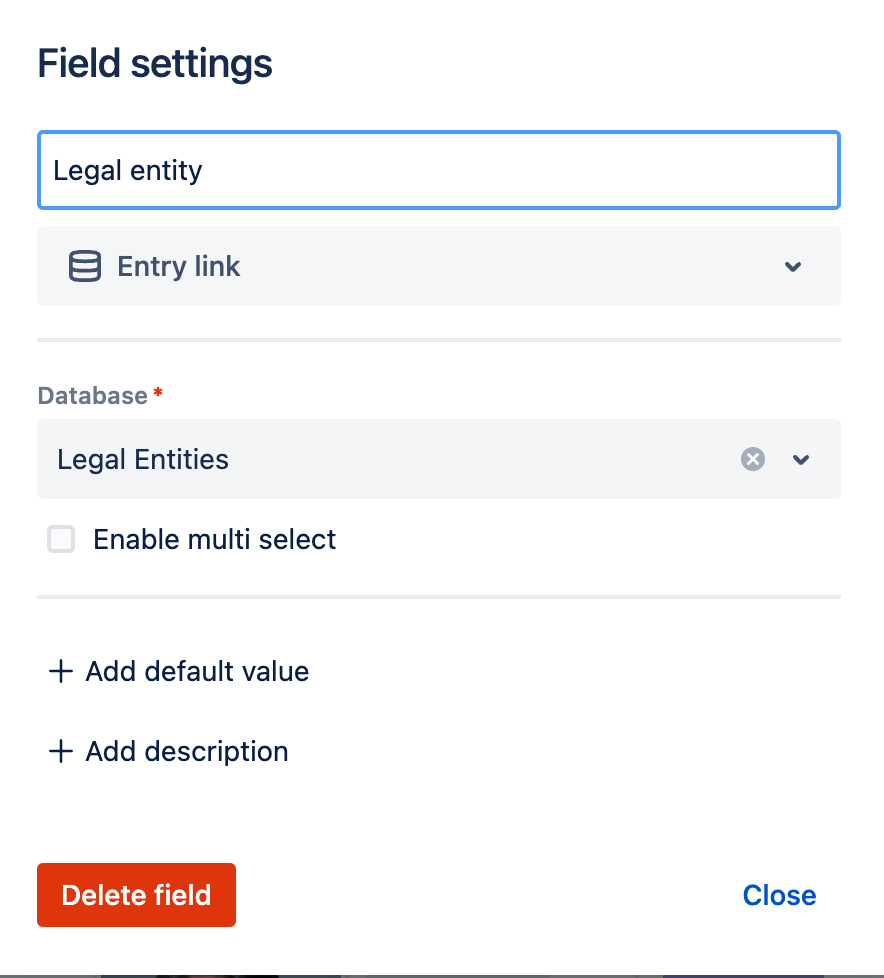884x978 pixels.
Task: Choose the "Add description" text option
Action: (x=187, y=751)
